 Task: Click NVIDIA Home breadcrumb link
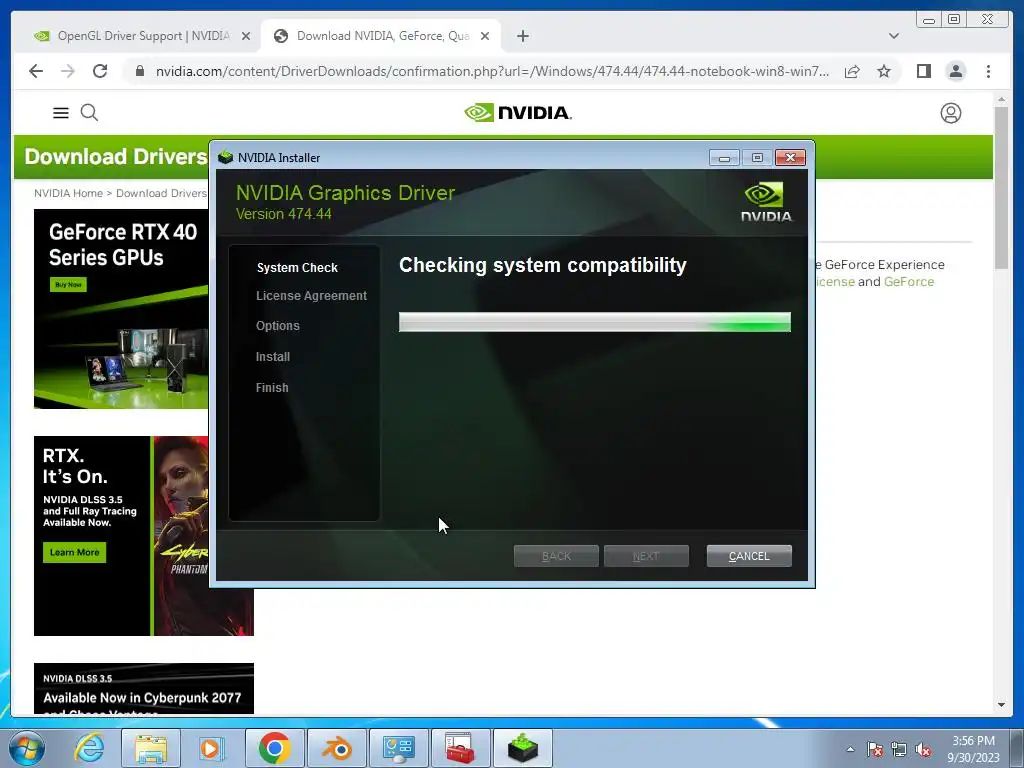tap(69, 193)
